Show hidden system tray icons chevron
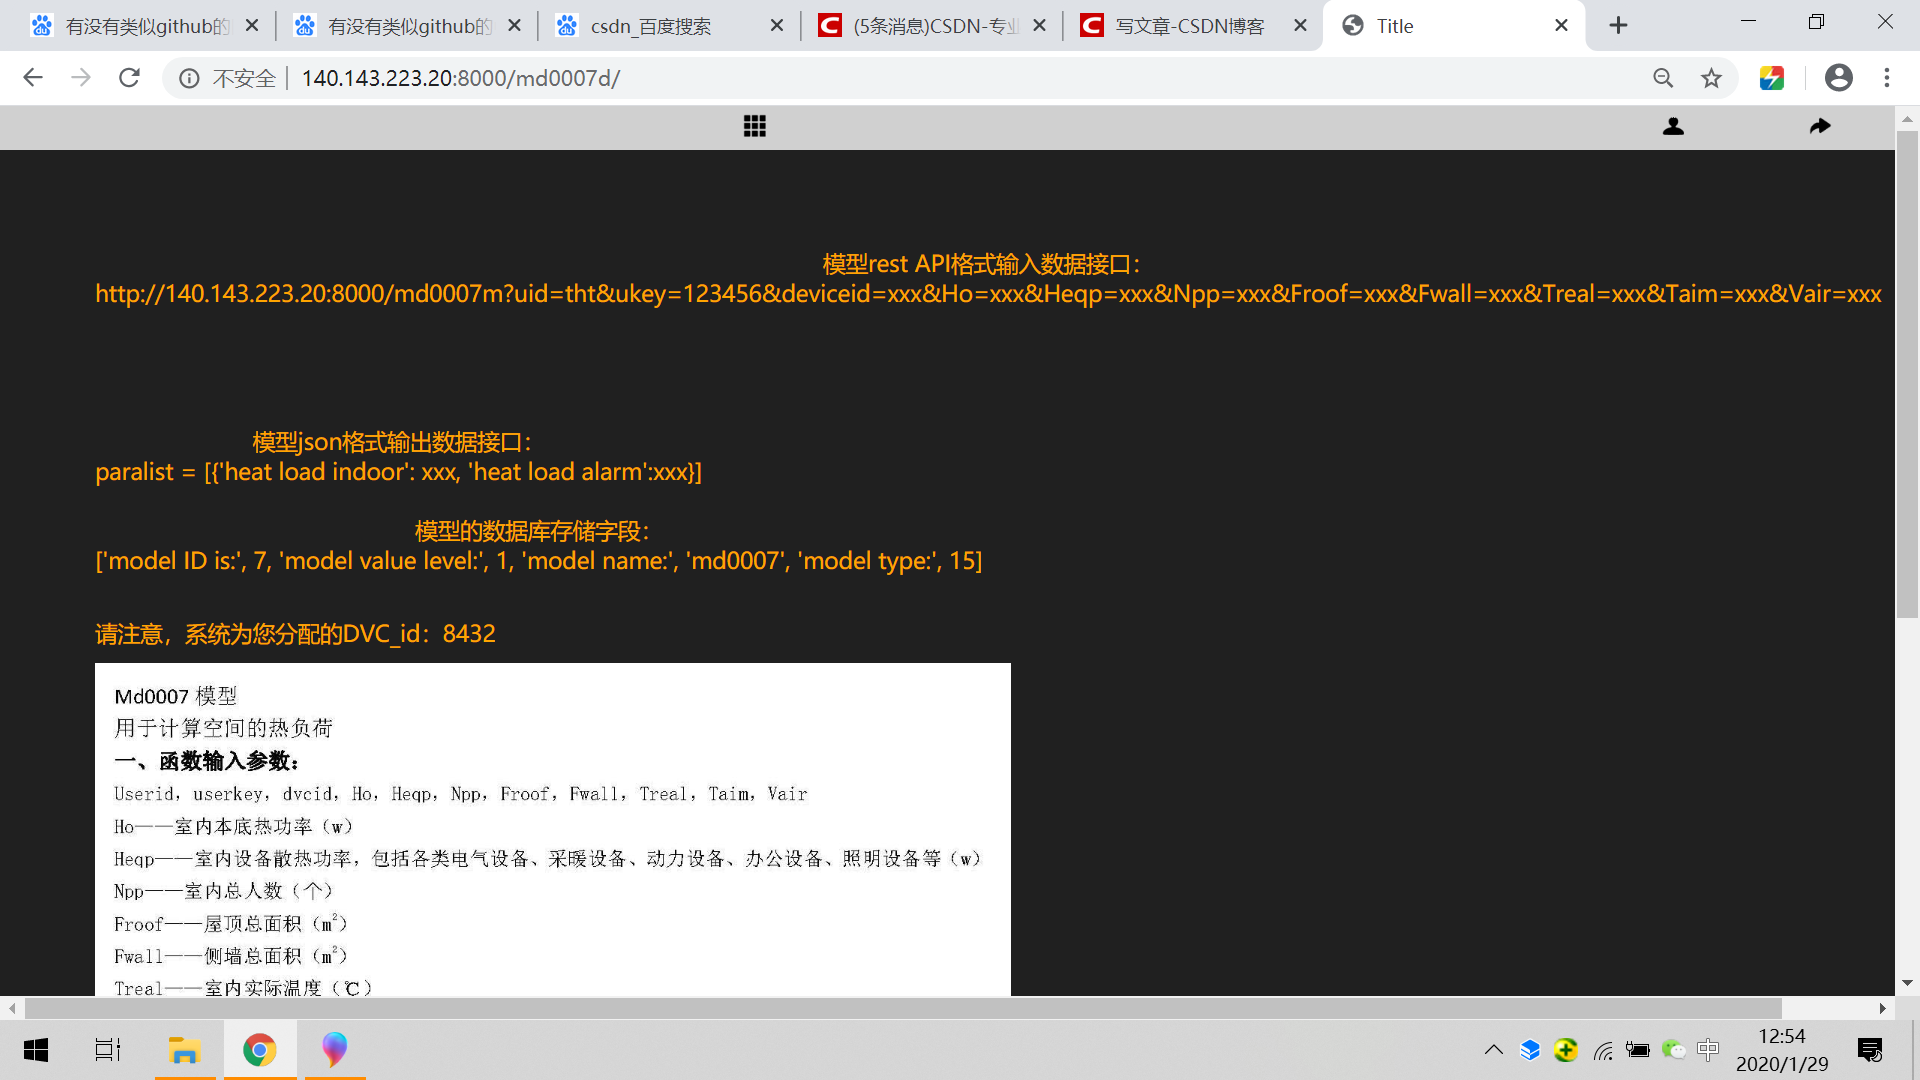1920x1080 pixels. coord(1493,1050)
